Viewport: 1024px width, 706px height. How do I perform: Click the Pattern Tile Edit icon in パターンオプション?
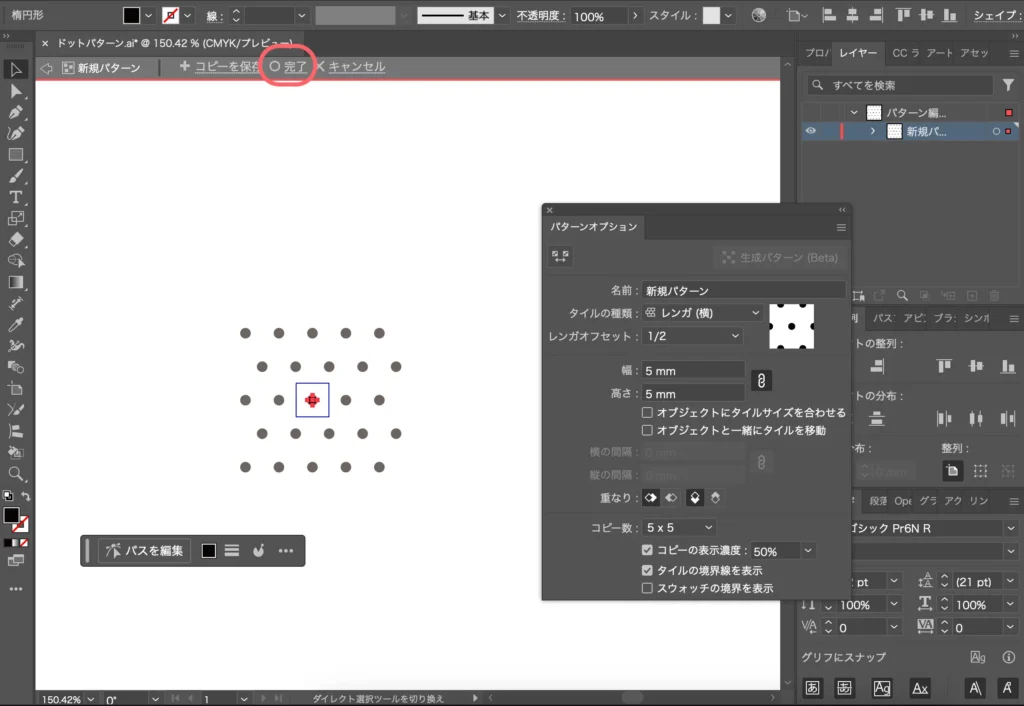click(561, 256)
